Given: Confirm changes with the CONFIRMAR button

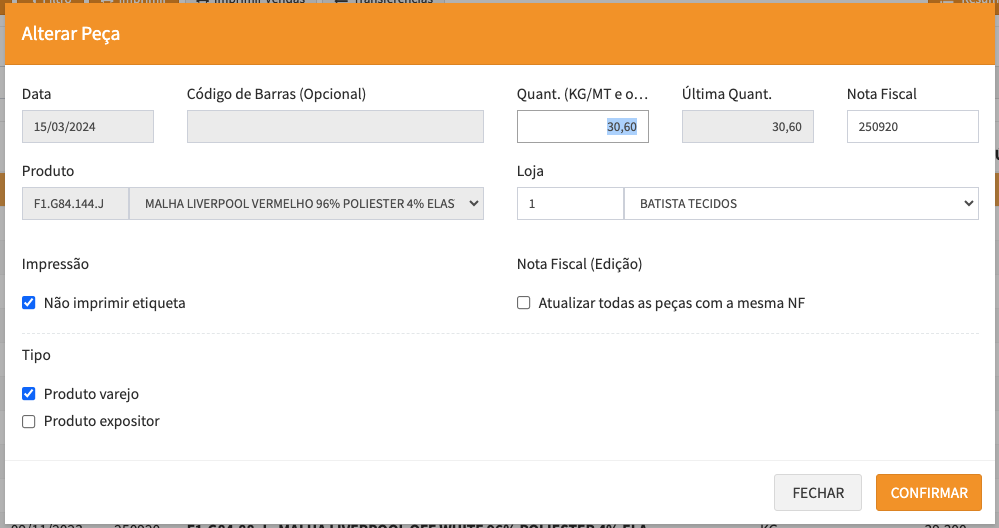Looking at the screenshot, I should (x=929, y=493).
